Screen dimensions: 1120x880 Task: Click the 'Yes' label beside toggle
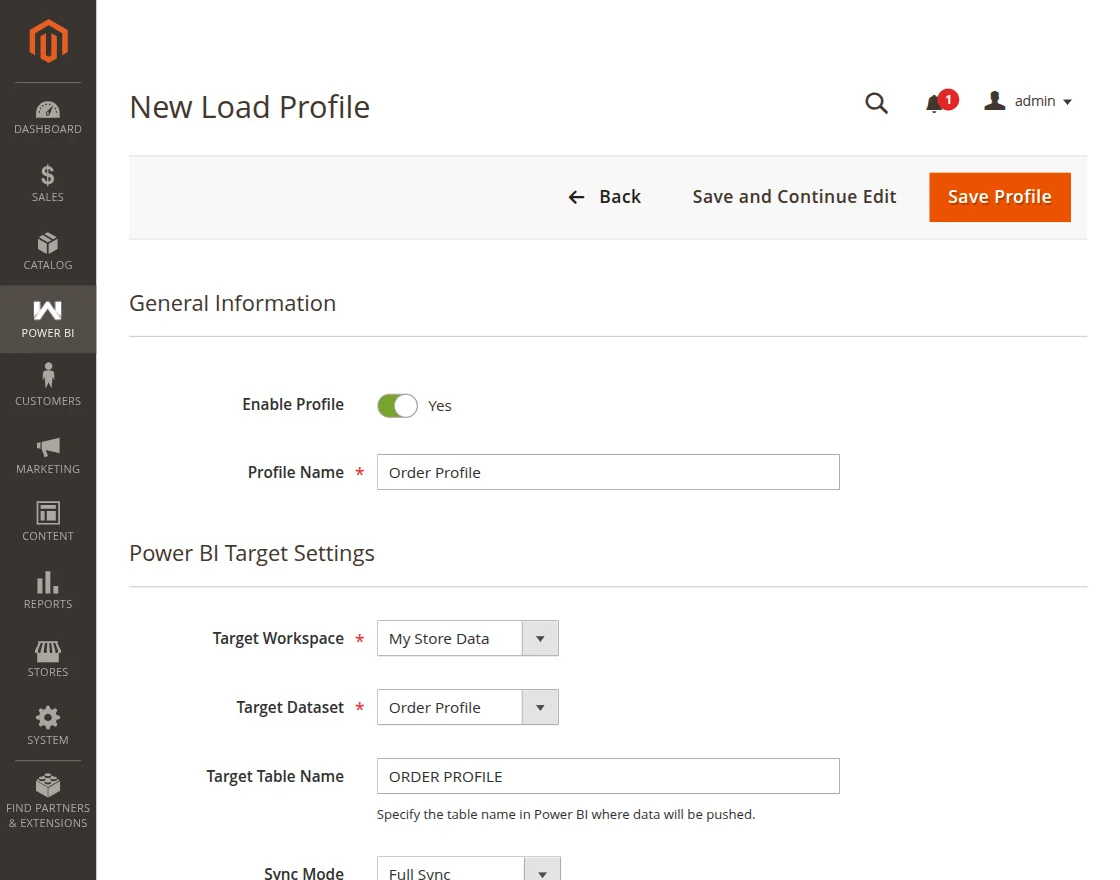(x=439, y=406)
